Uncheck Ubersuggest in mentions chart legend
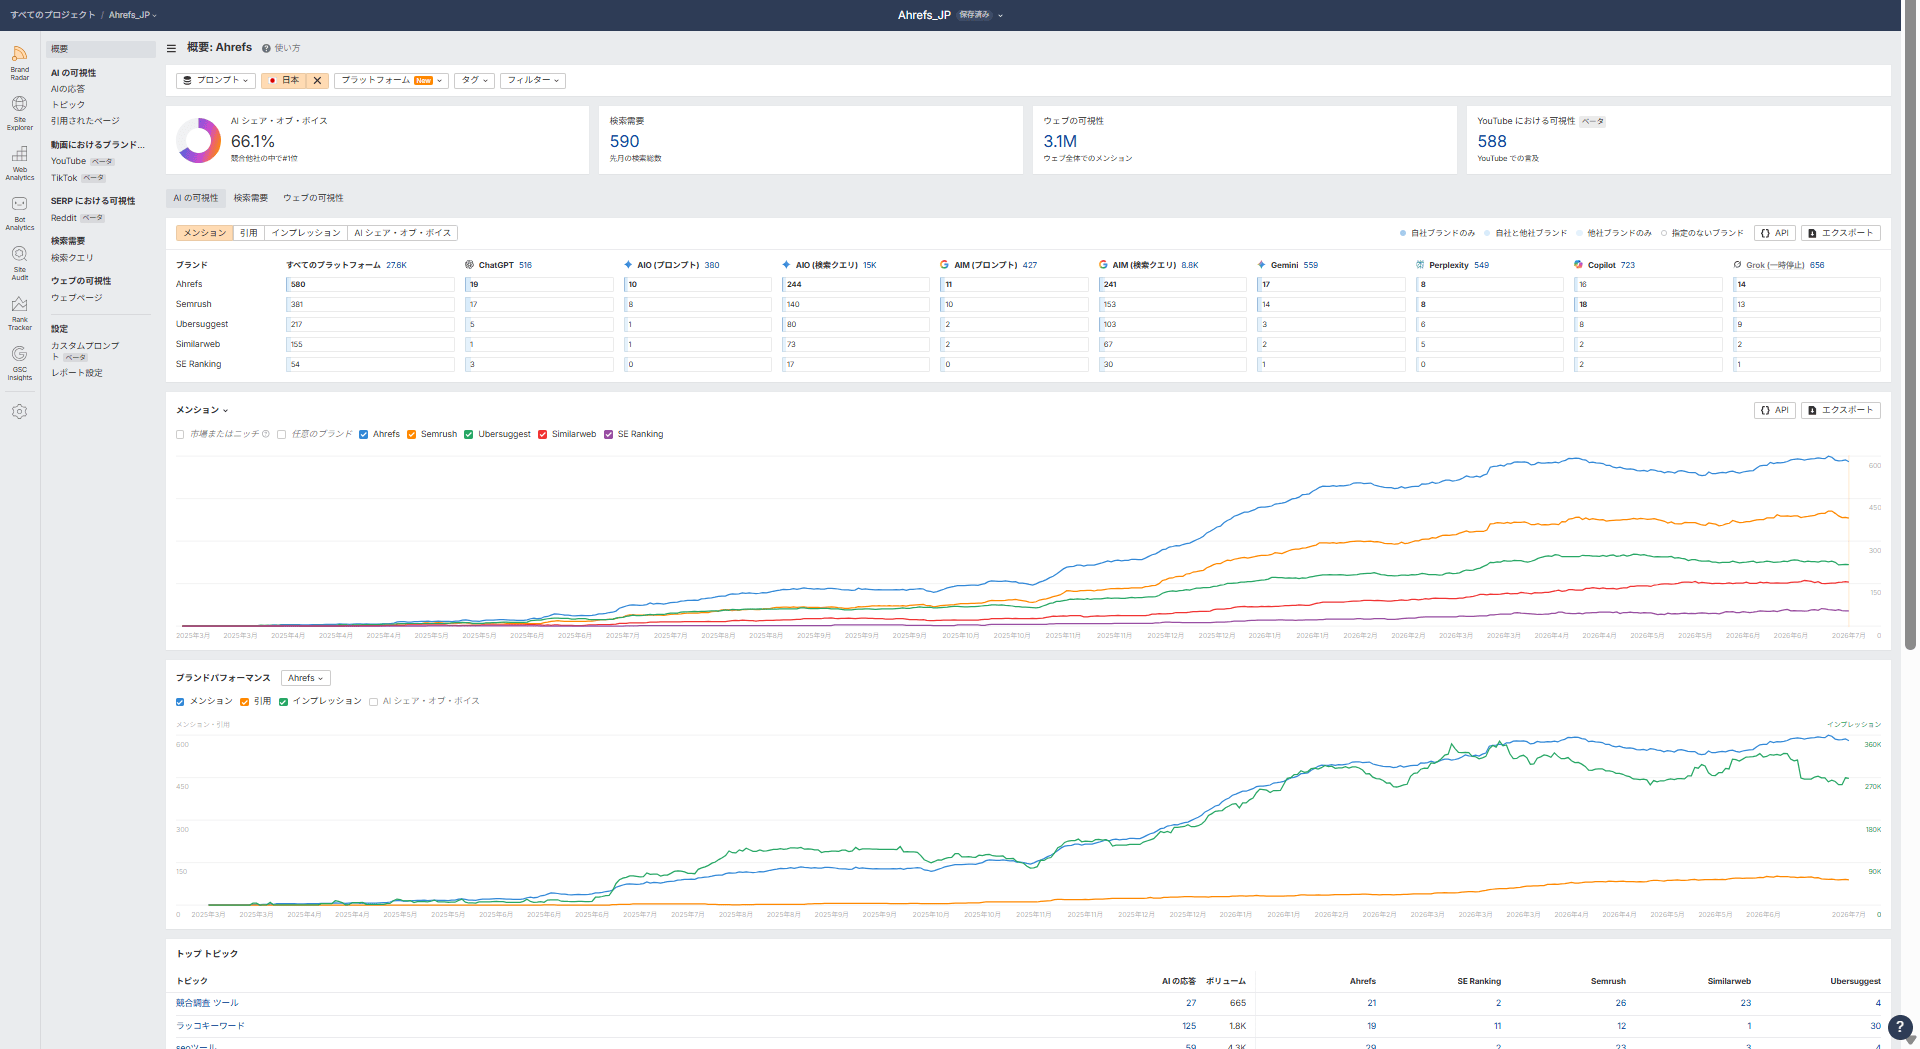Image resolution: width=1920 pixels, height=1049 pixels. (x=468, y=435)
